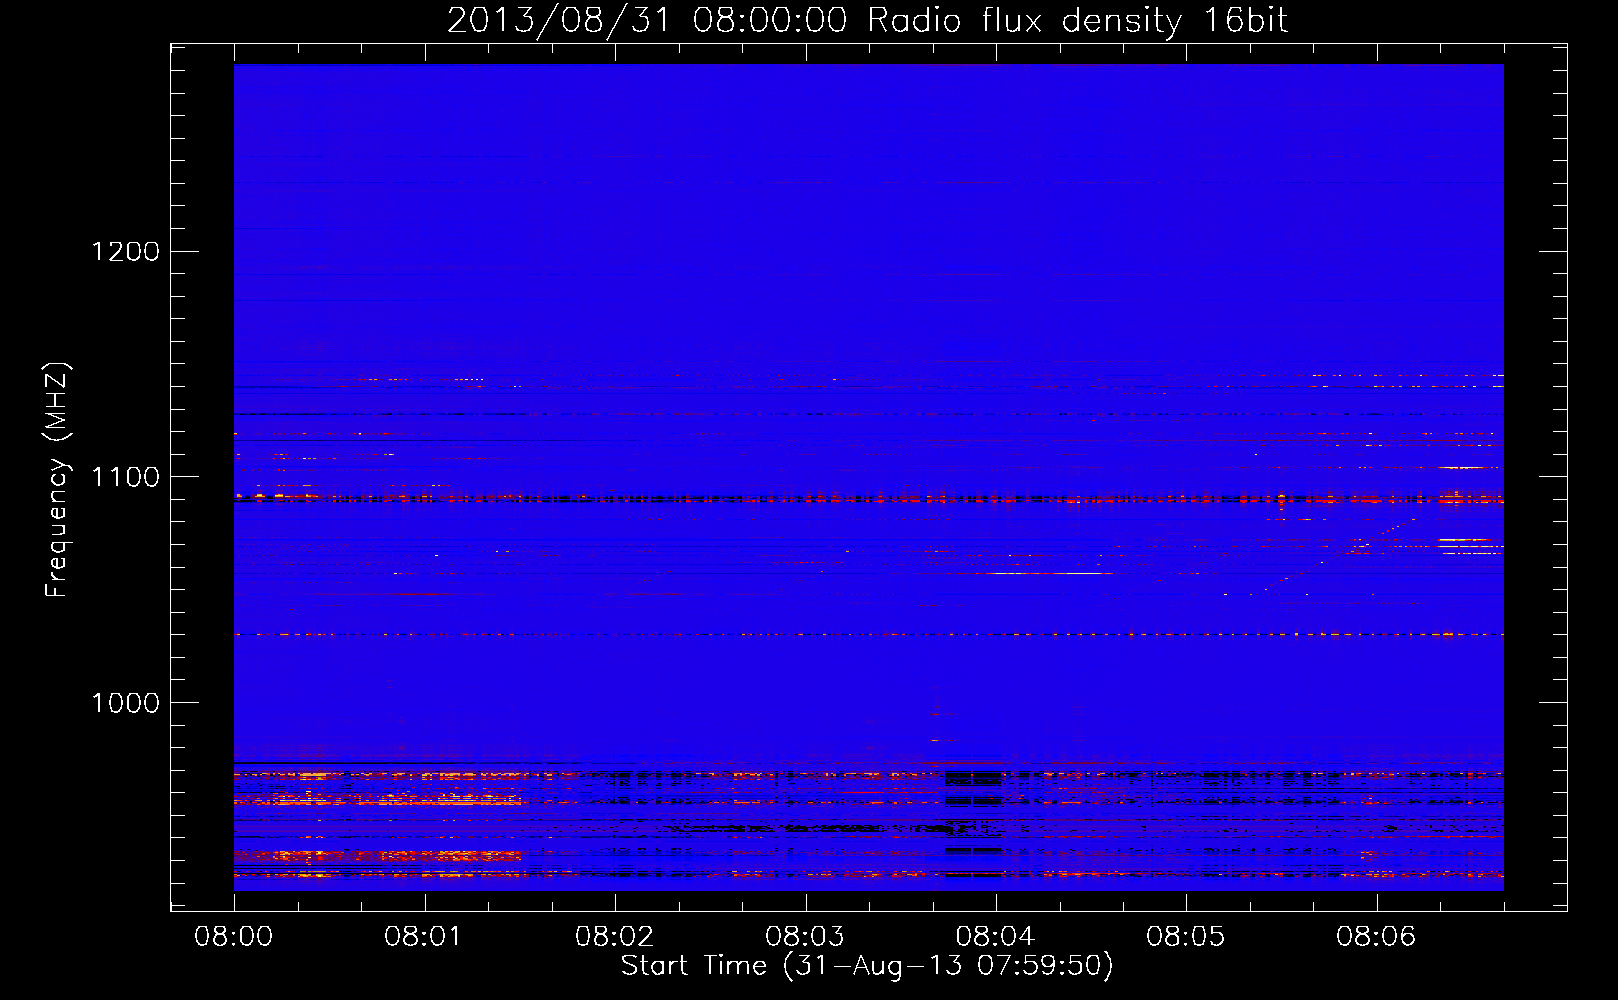Viewport: 1618px width, 1000px height.
Task: Click the 08:00 time axis label
Action: (234, 937)
